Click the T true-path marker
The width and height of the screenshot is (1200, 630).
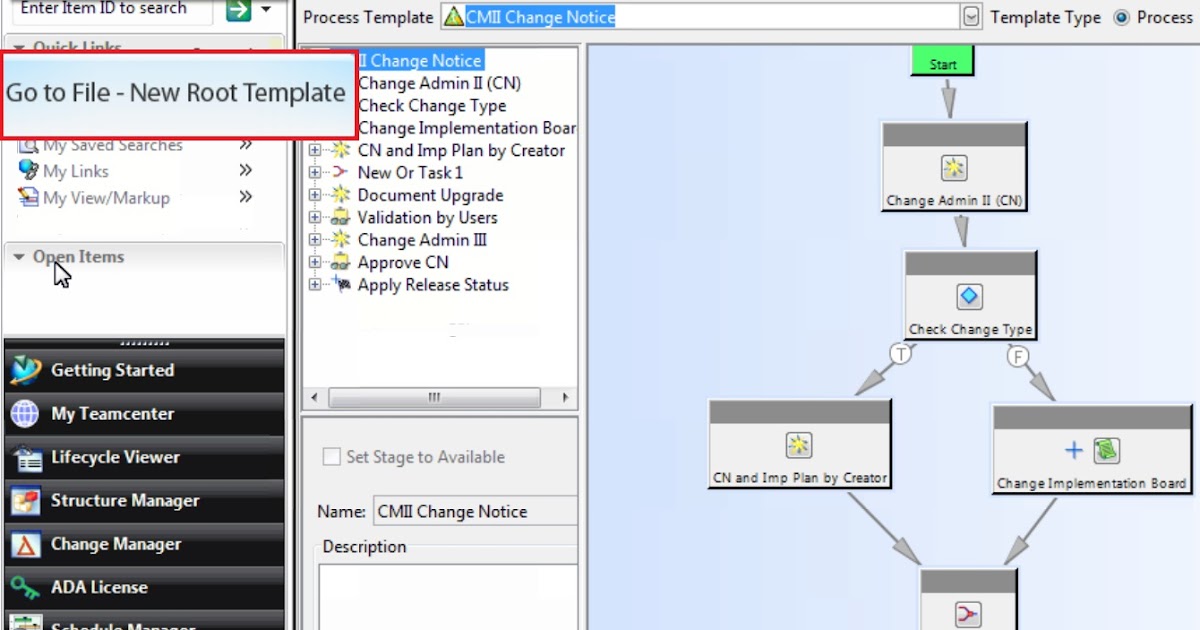pyautogui.click(x=900, y=353)
